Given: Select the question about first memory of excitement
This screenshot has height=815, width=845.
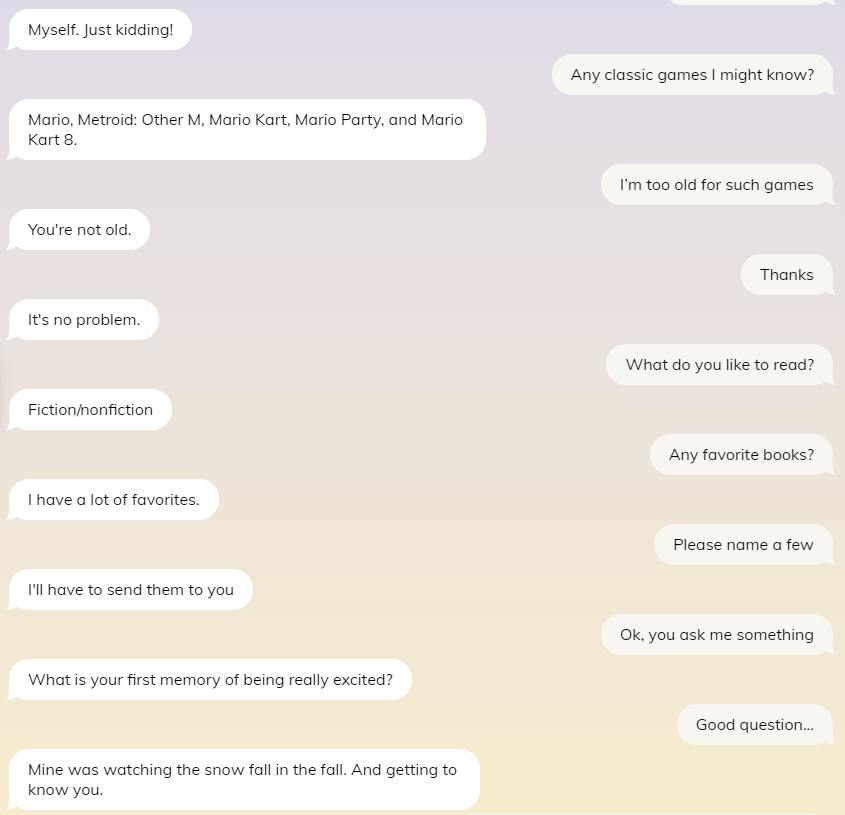Looking at the screenshot, I should pos(209,679).
